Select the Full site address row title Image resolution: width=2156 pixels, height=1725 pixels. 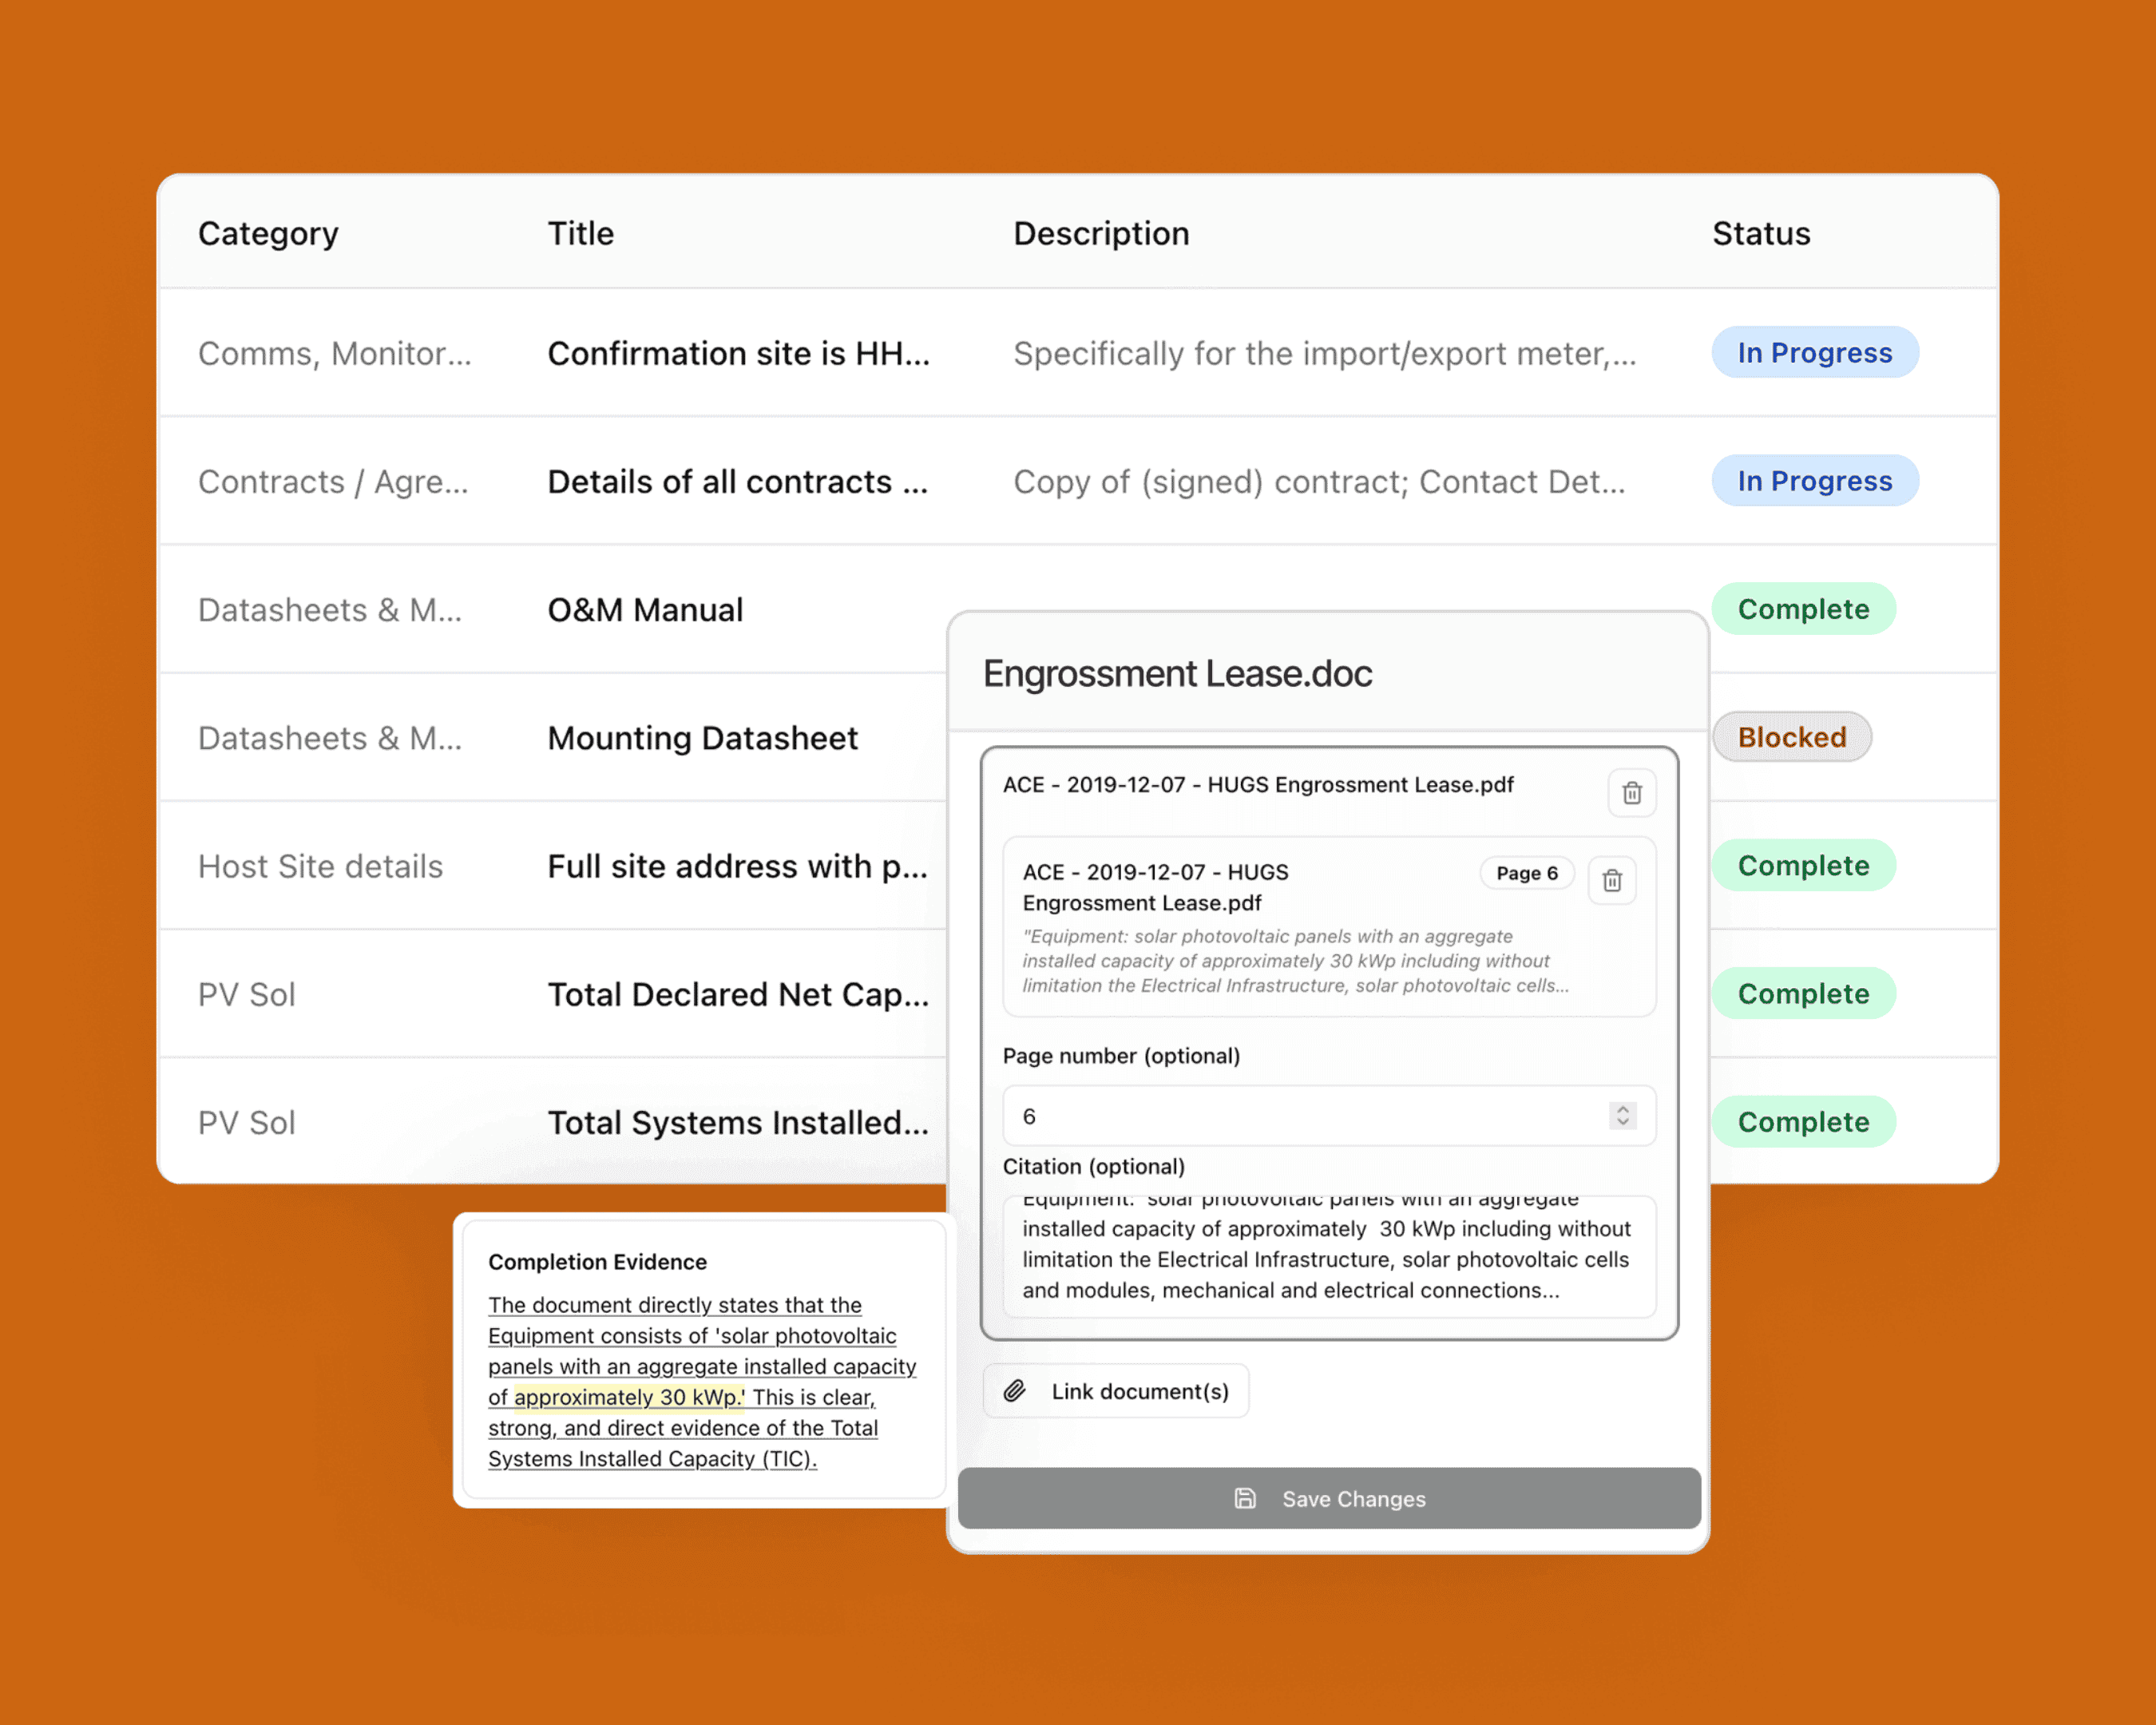tap(737, 866)
